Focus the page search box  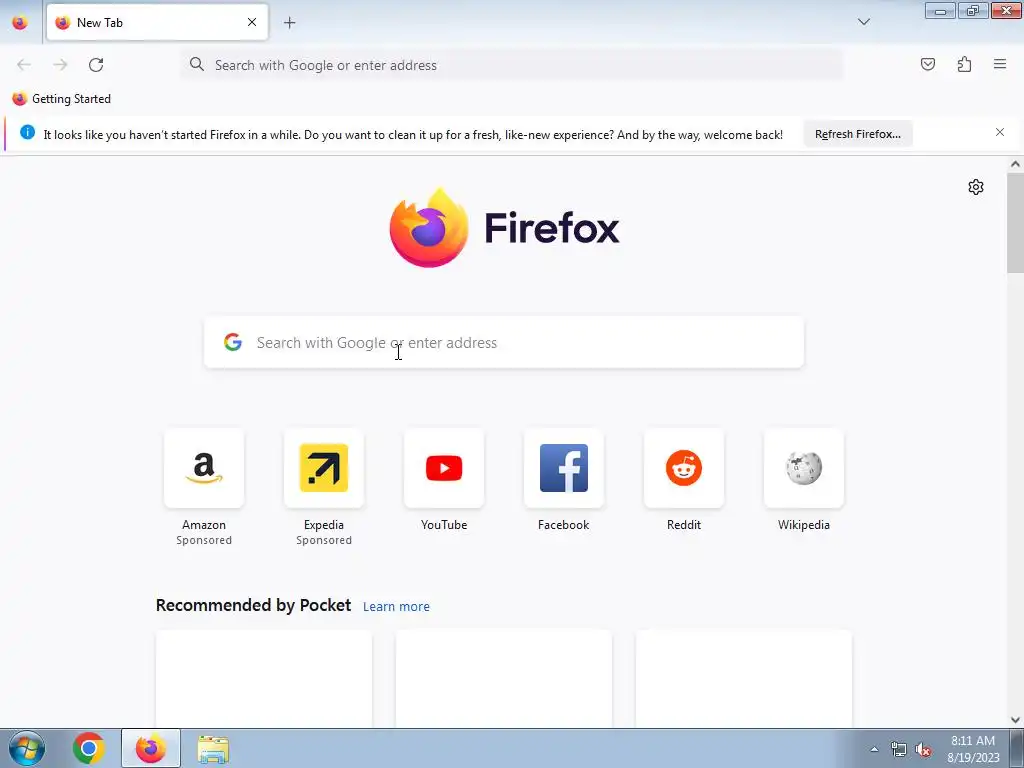tap(504, 342)
